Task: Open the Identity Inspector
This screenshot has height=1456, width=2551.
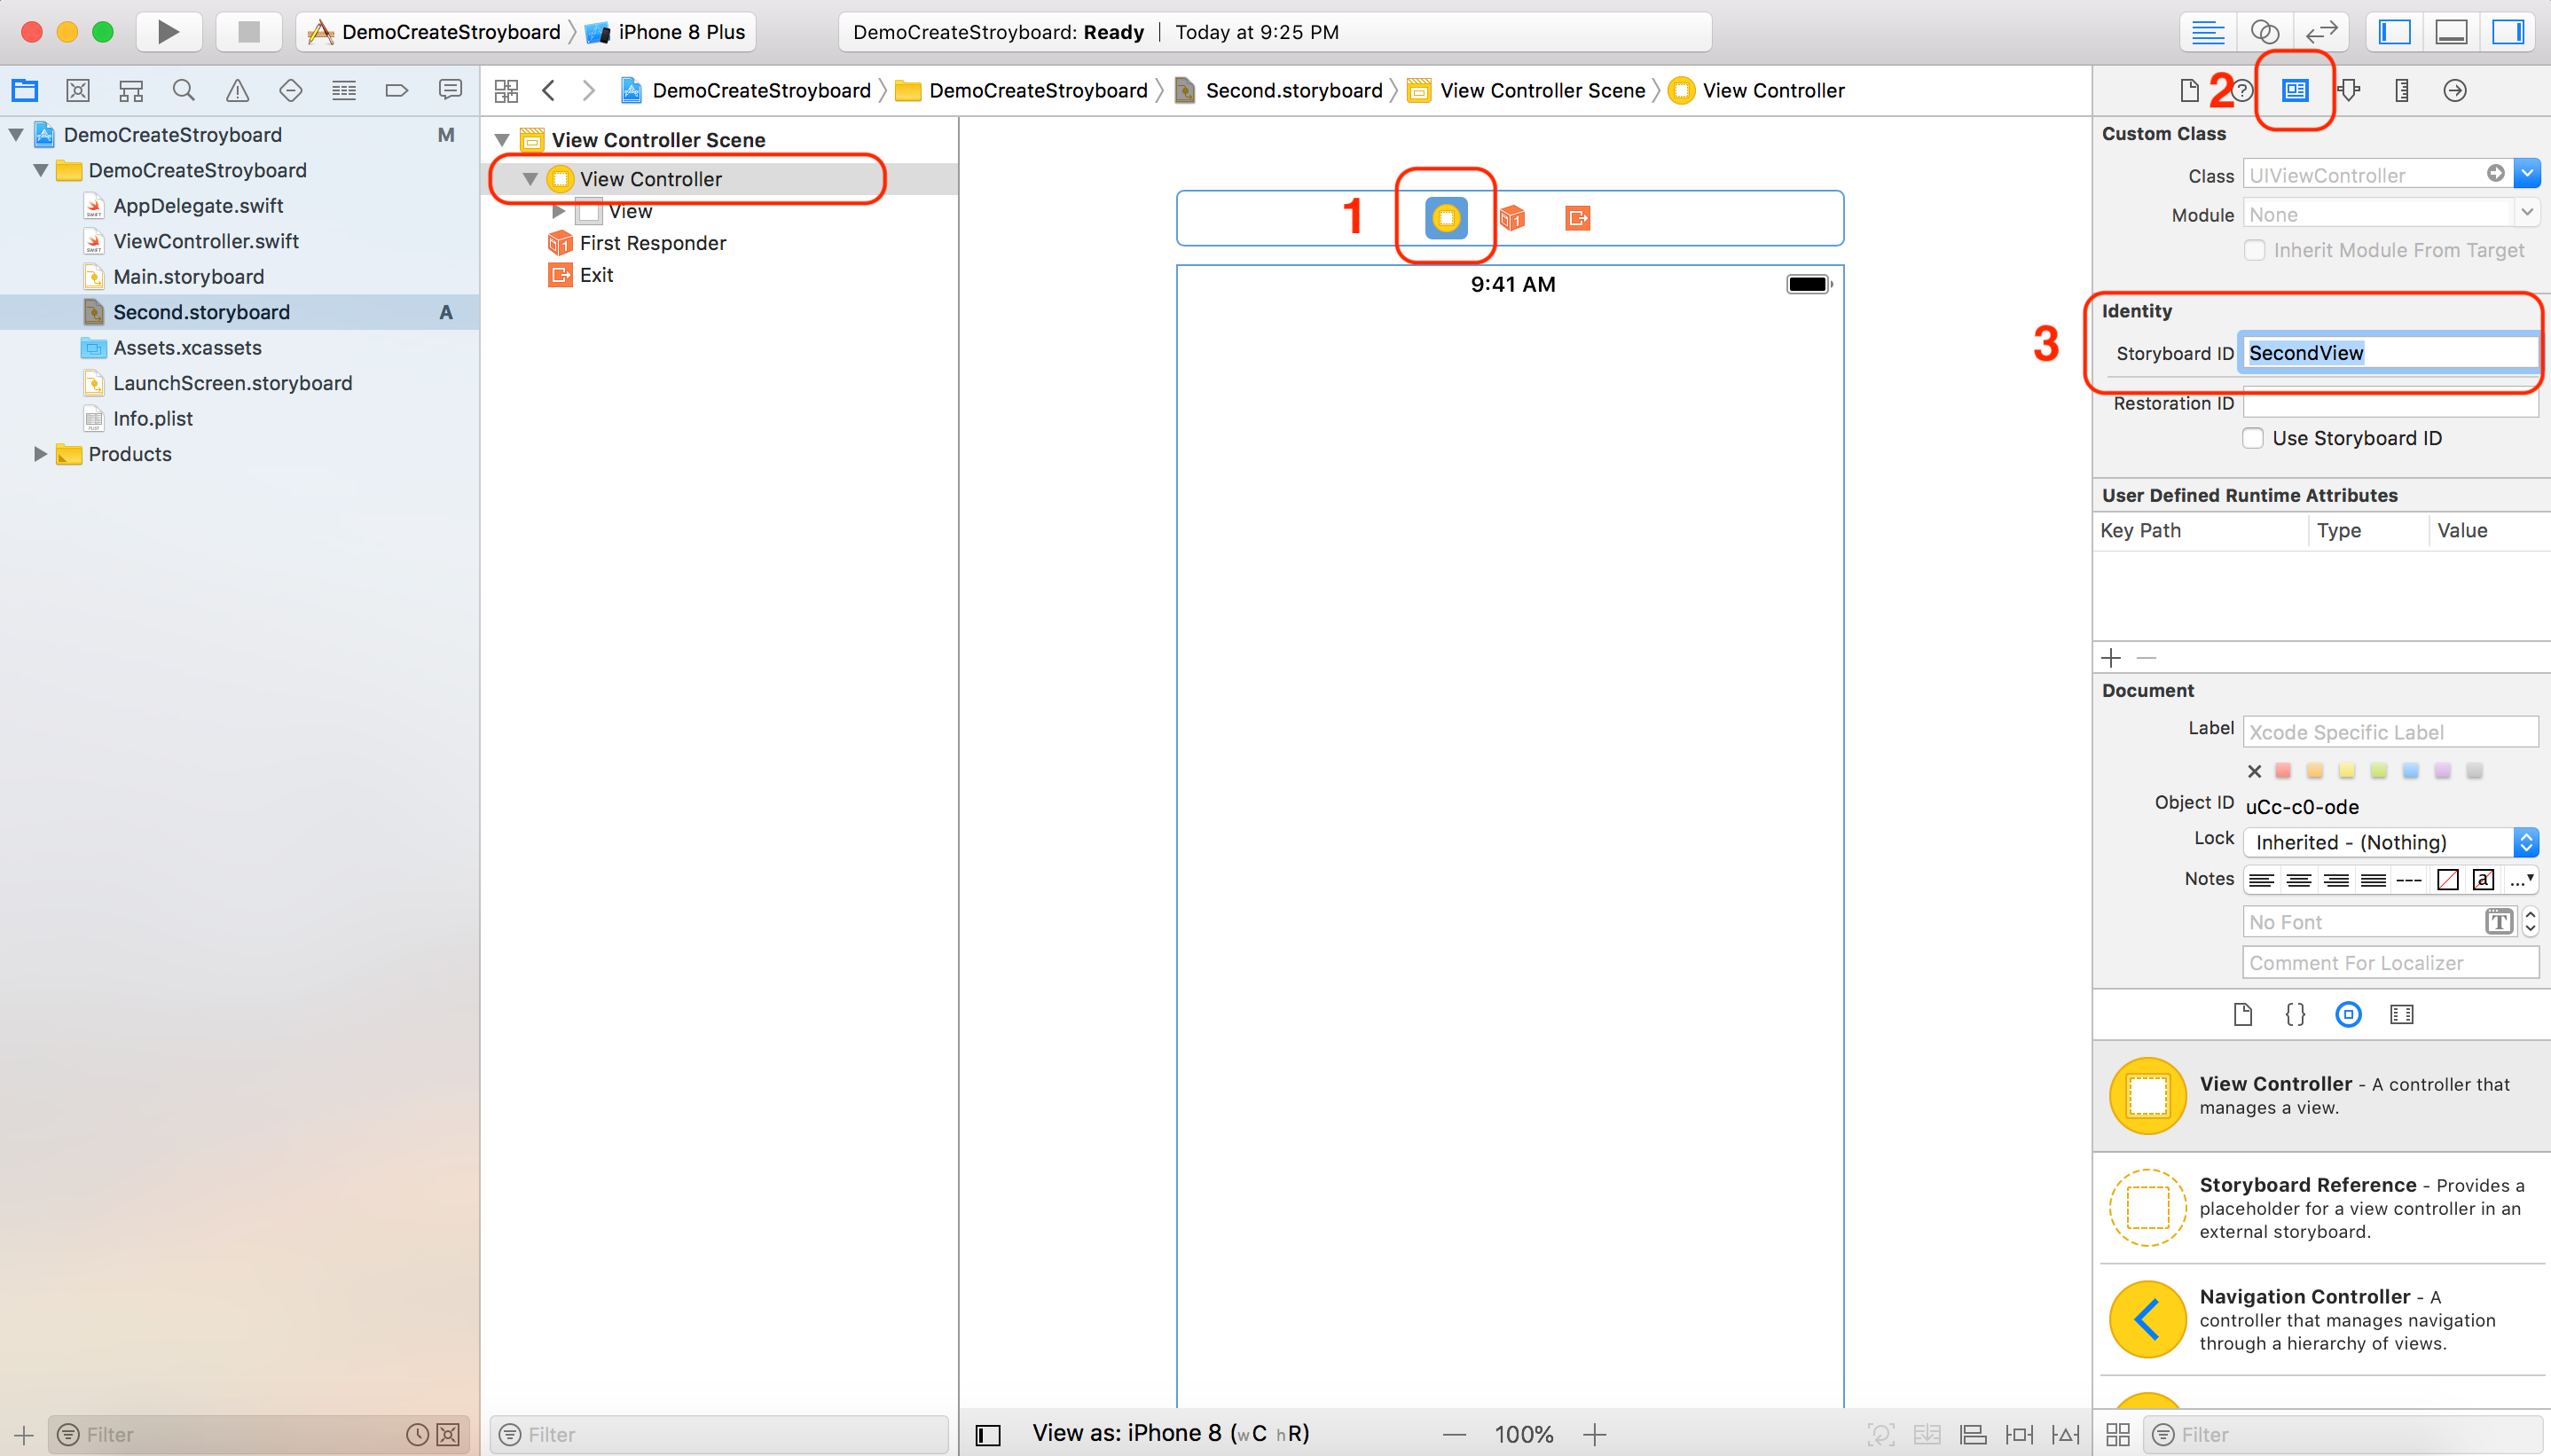Action: (x=2293, y=90)
